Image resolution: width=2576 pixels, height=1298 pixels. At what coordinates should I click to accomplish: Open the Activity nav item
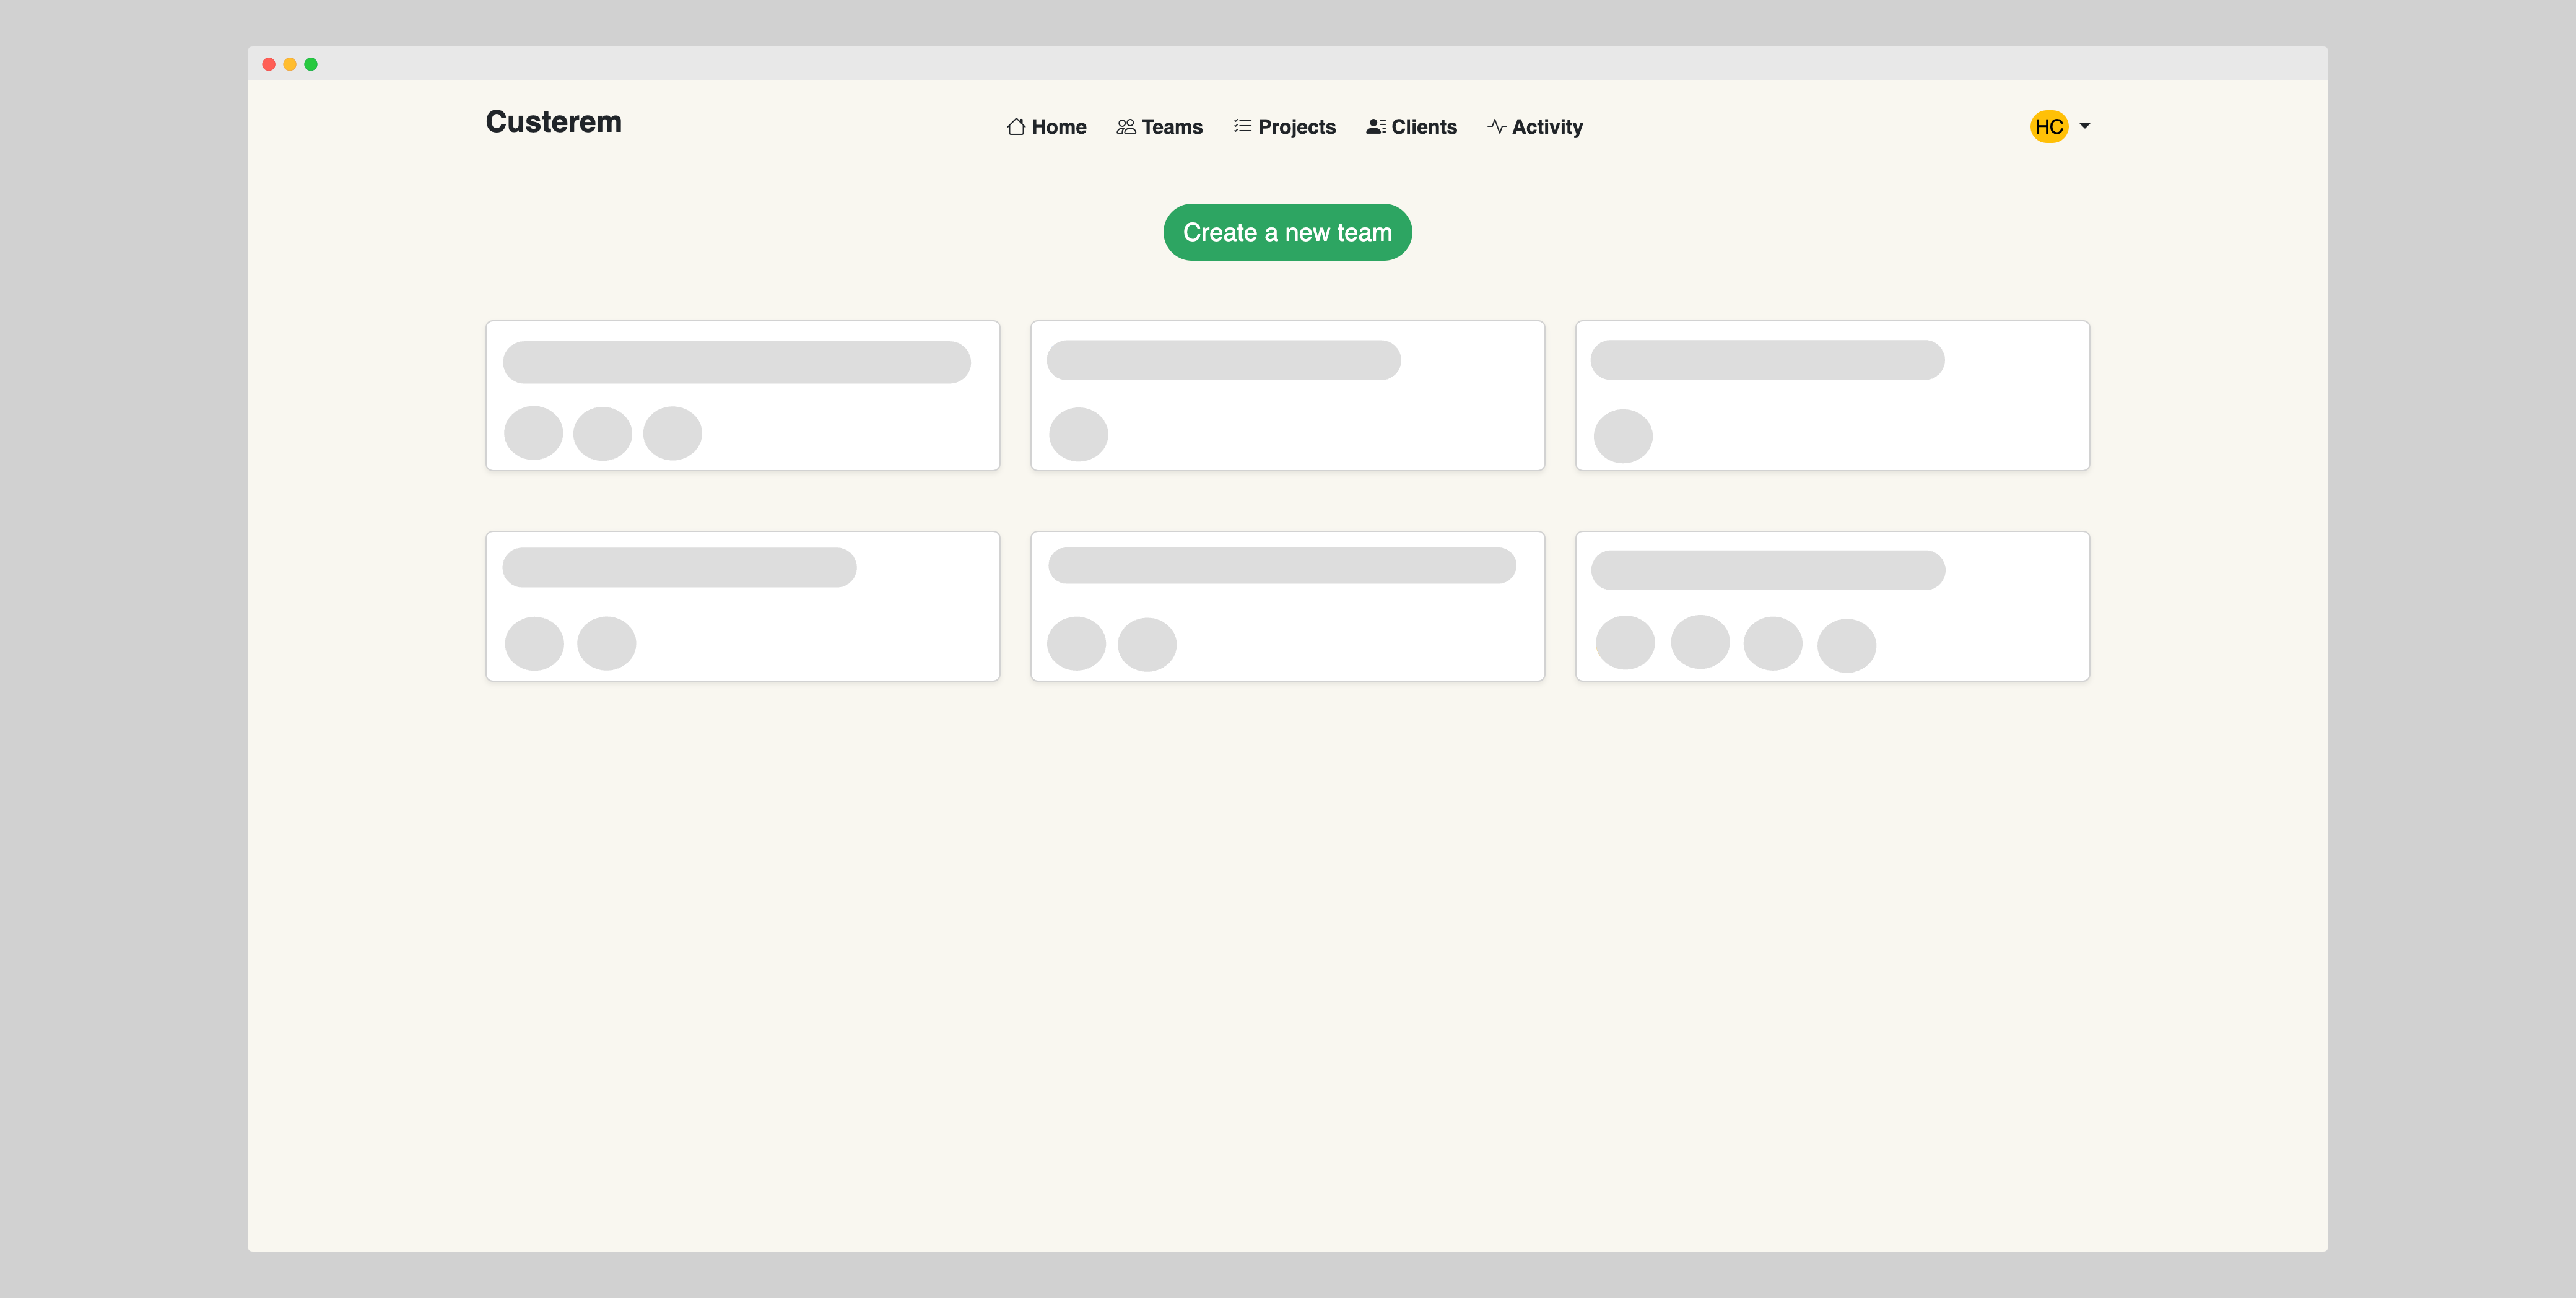1534,127
